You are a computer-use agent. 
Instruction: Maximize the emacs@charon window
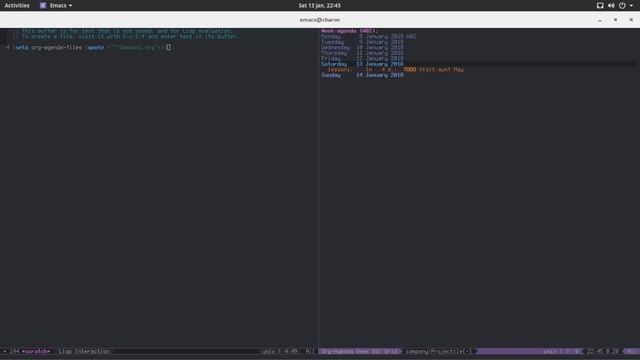616,20
